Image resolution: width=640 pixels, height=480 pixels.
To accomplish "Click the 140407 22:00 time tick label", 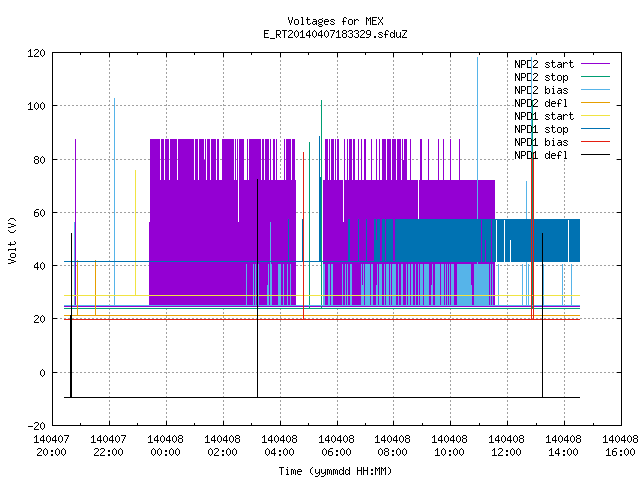I will point(108,446).
